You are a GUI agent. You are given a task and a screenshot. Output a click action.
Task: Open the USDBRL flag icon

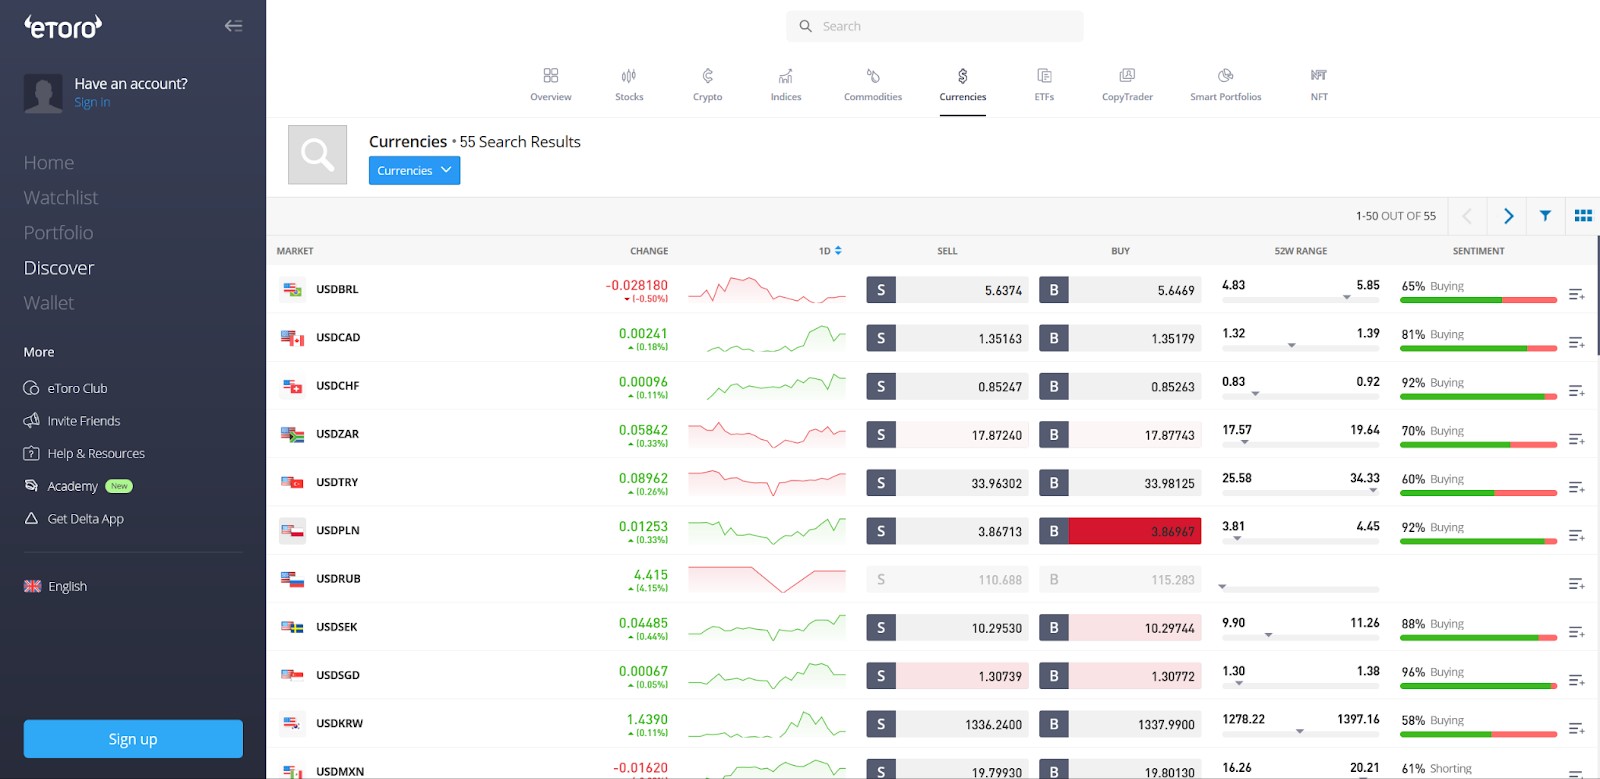292,290
